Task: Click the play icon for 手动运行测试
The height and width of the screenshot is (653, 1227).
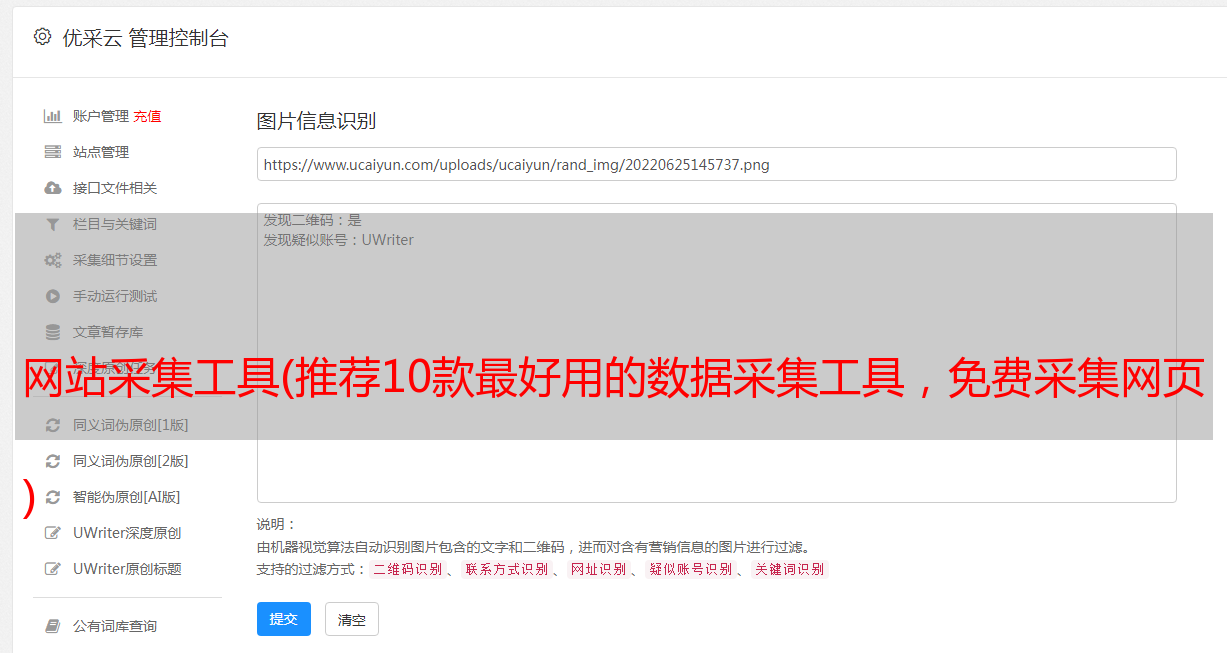Action: point(53,296)
